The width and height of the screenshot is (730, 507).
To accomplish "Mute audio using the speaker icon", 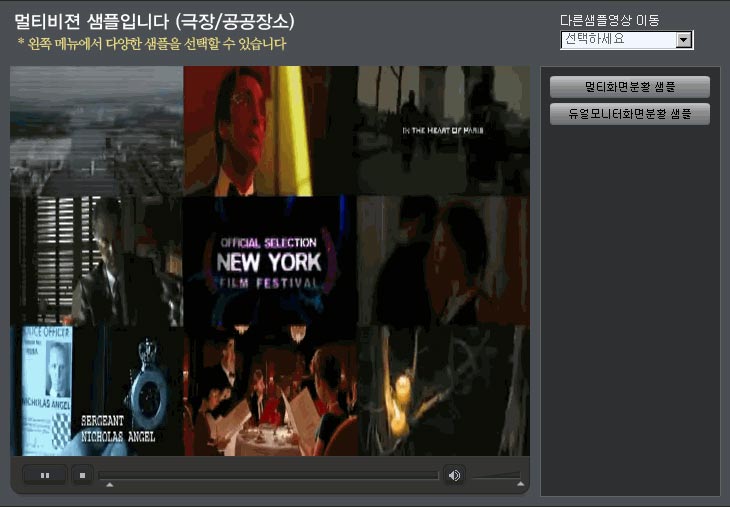I will pos(454,475).
